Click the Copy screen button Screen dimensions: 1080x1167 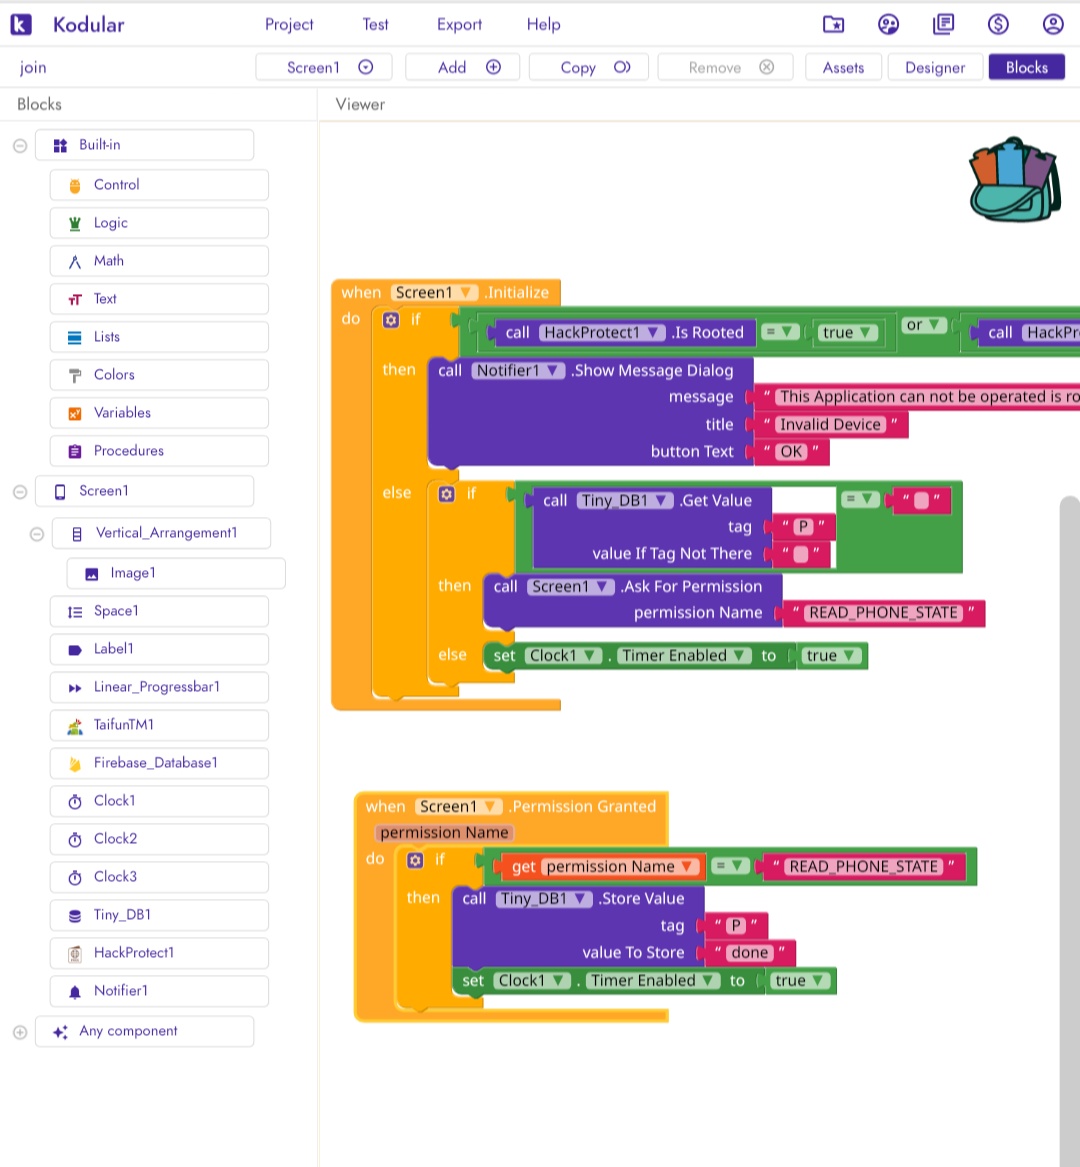pos(589,67)
